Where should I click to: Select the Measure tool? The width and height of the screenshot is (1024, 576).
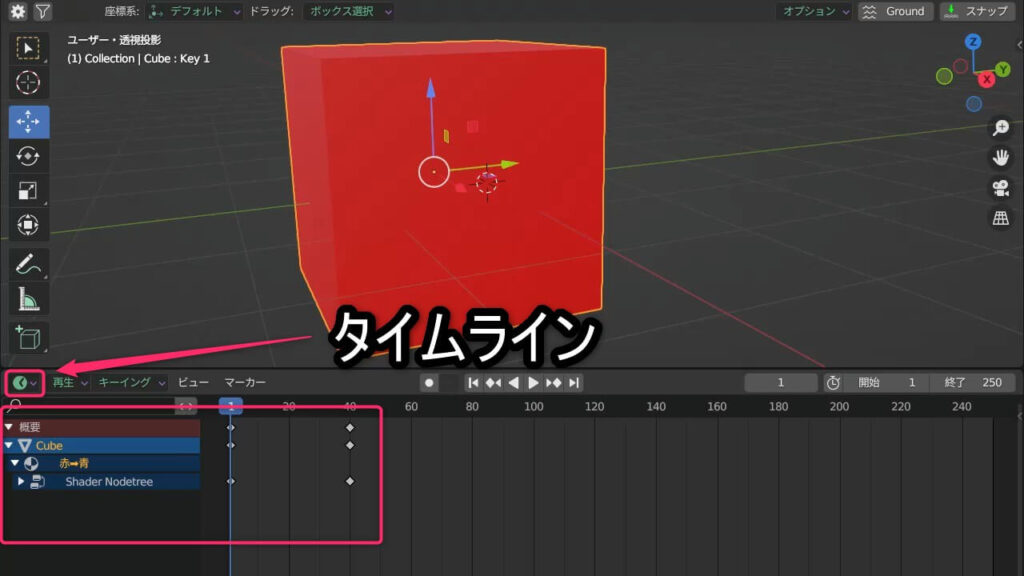[x=28, y=299]
